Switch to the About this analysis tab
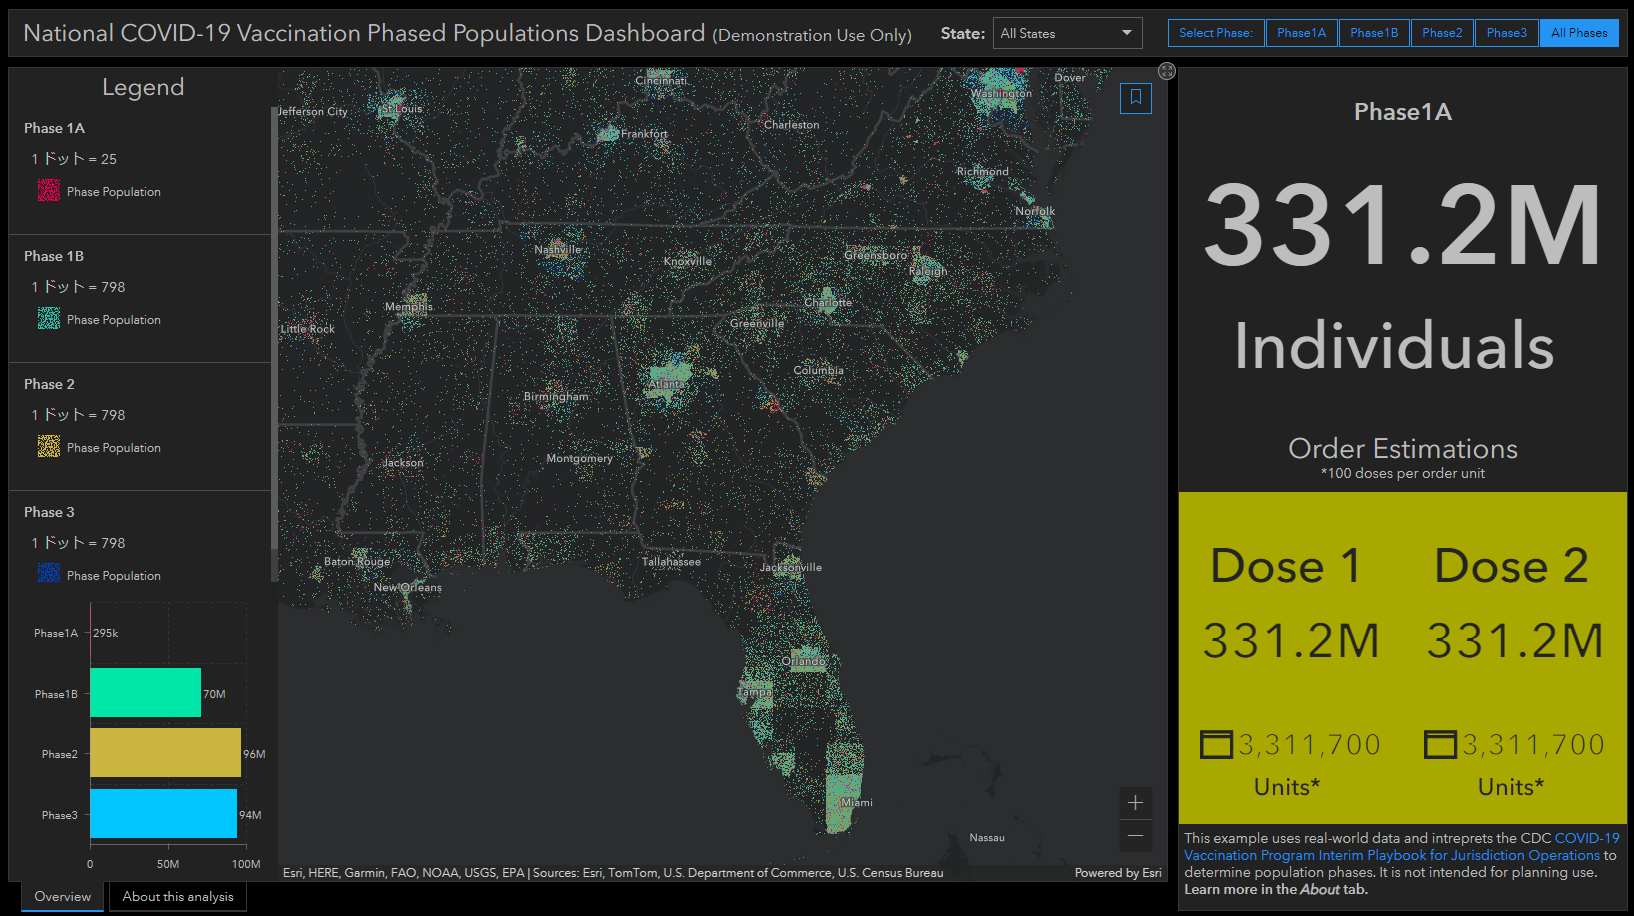1634x916 pixels. (178, 897)
